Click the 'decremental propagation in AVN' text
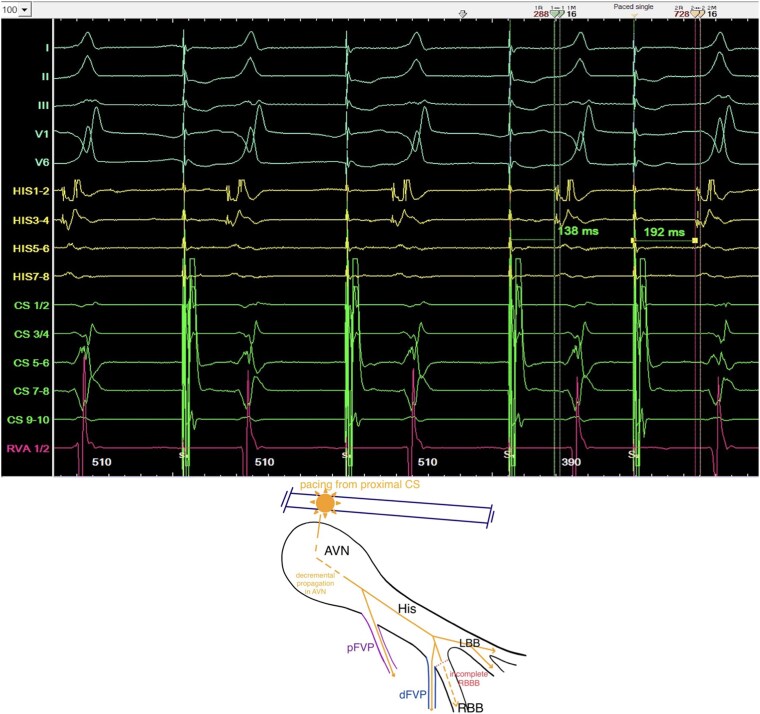760x714 pixels. (315, 584)
